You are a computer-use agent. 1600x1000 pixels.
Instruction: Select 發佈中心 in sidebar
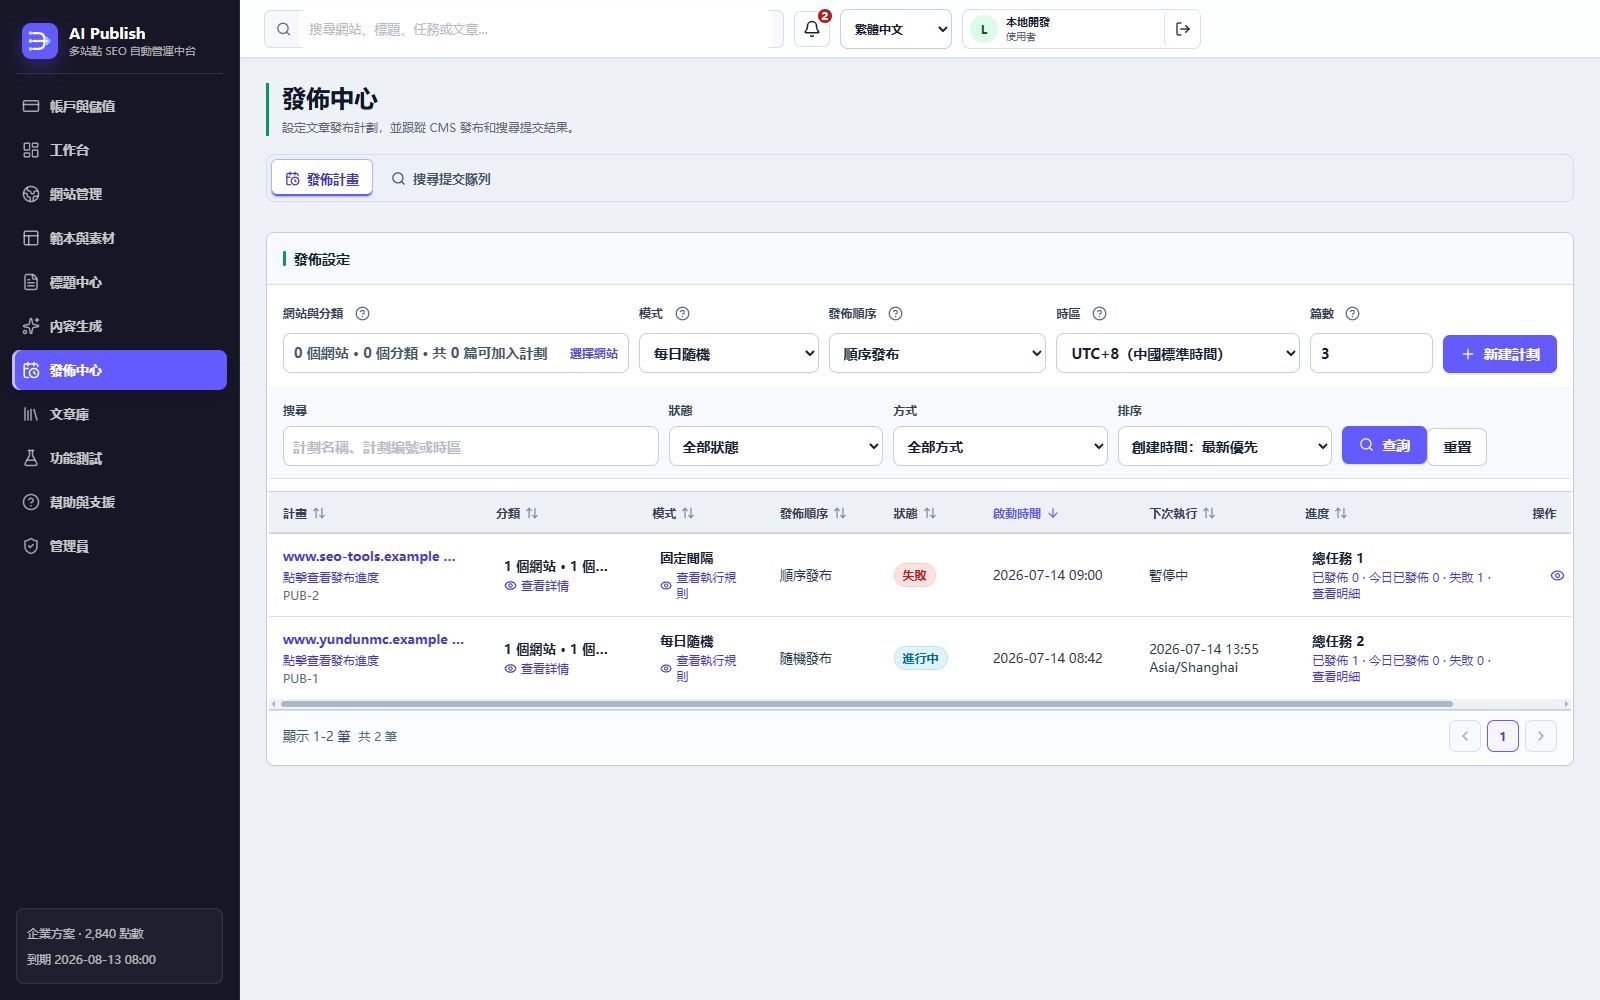coord(120,370)
